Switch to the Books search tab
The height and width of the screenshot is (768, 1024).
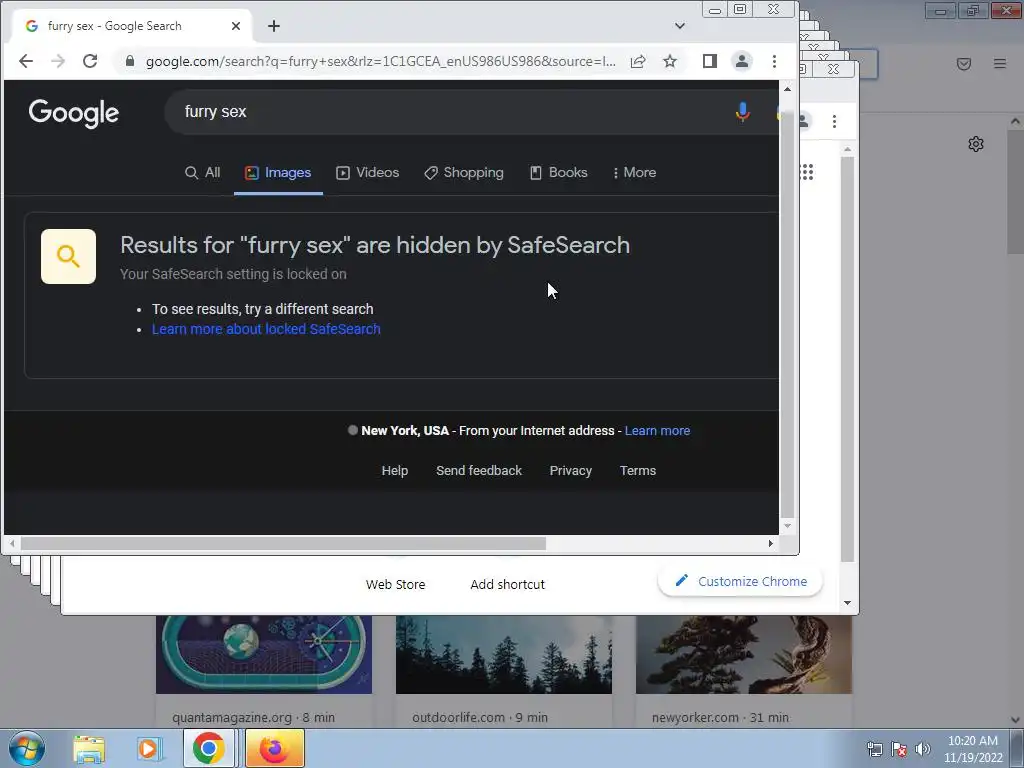click(558, 172)
